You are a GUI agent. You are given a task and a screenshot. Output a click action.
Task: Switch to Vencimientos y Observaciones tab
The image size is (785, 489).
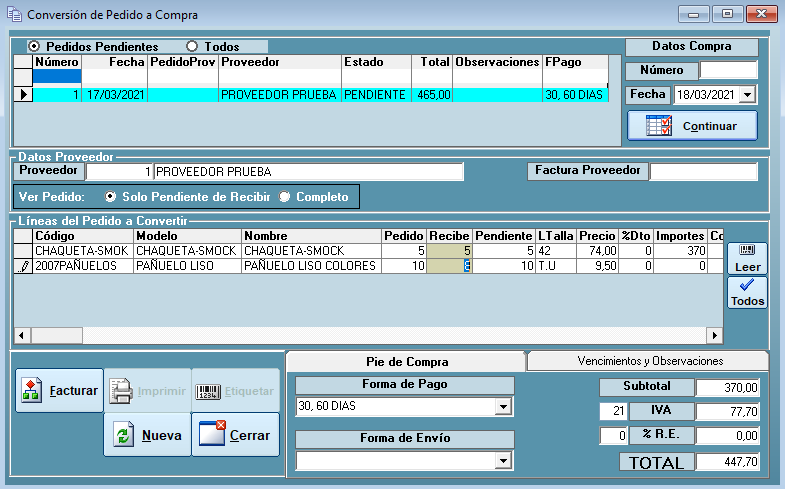[x=649, y=361]
